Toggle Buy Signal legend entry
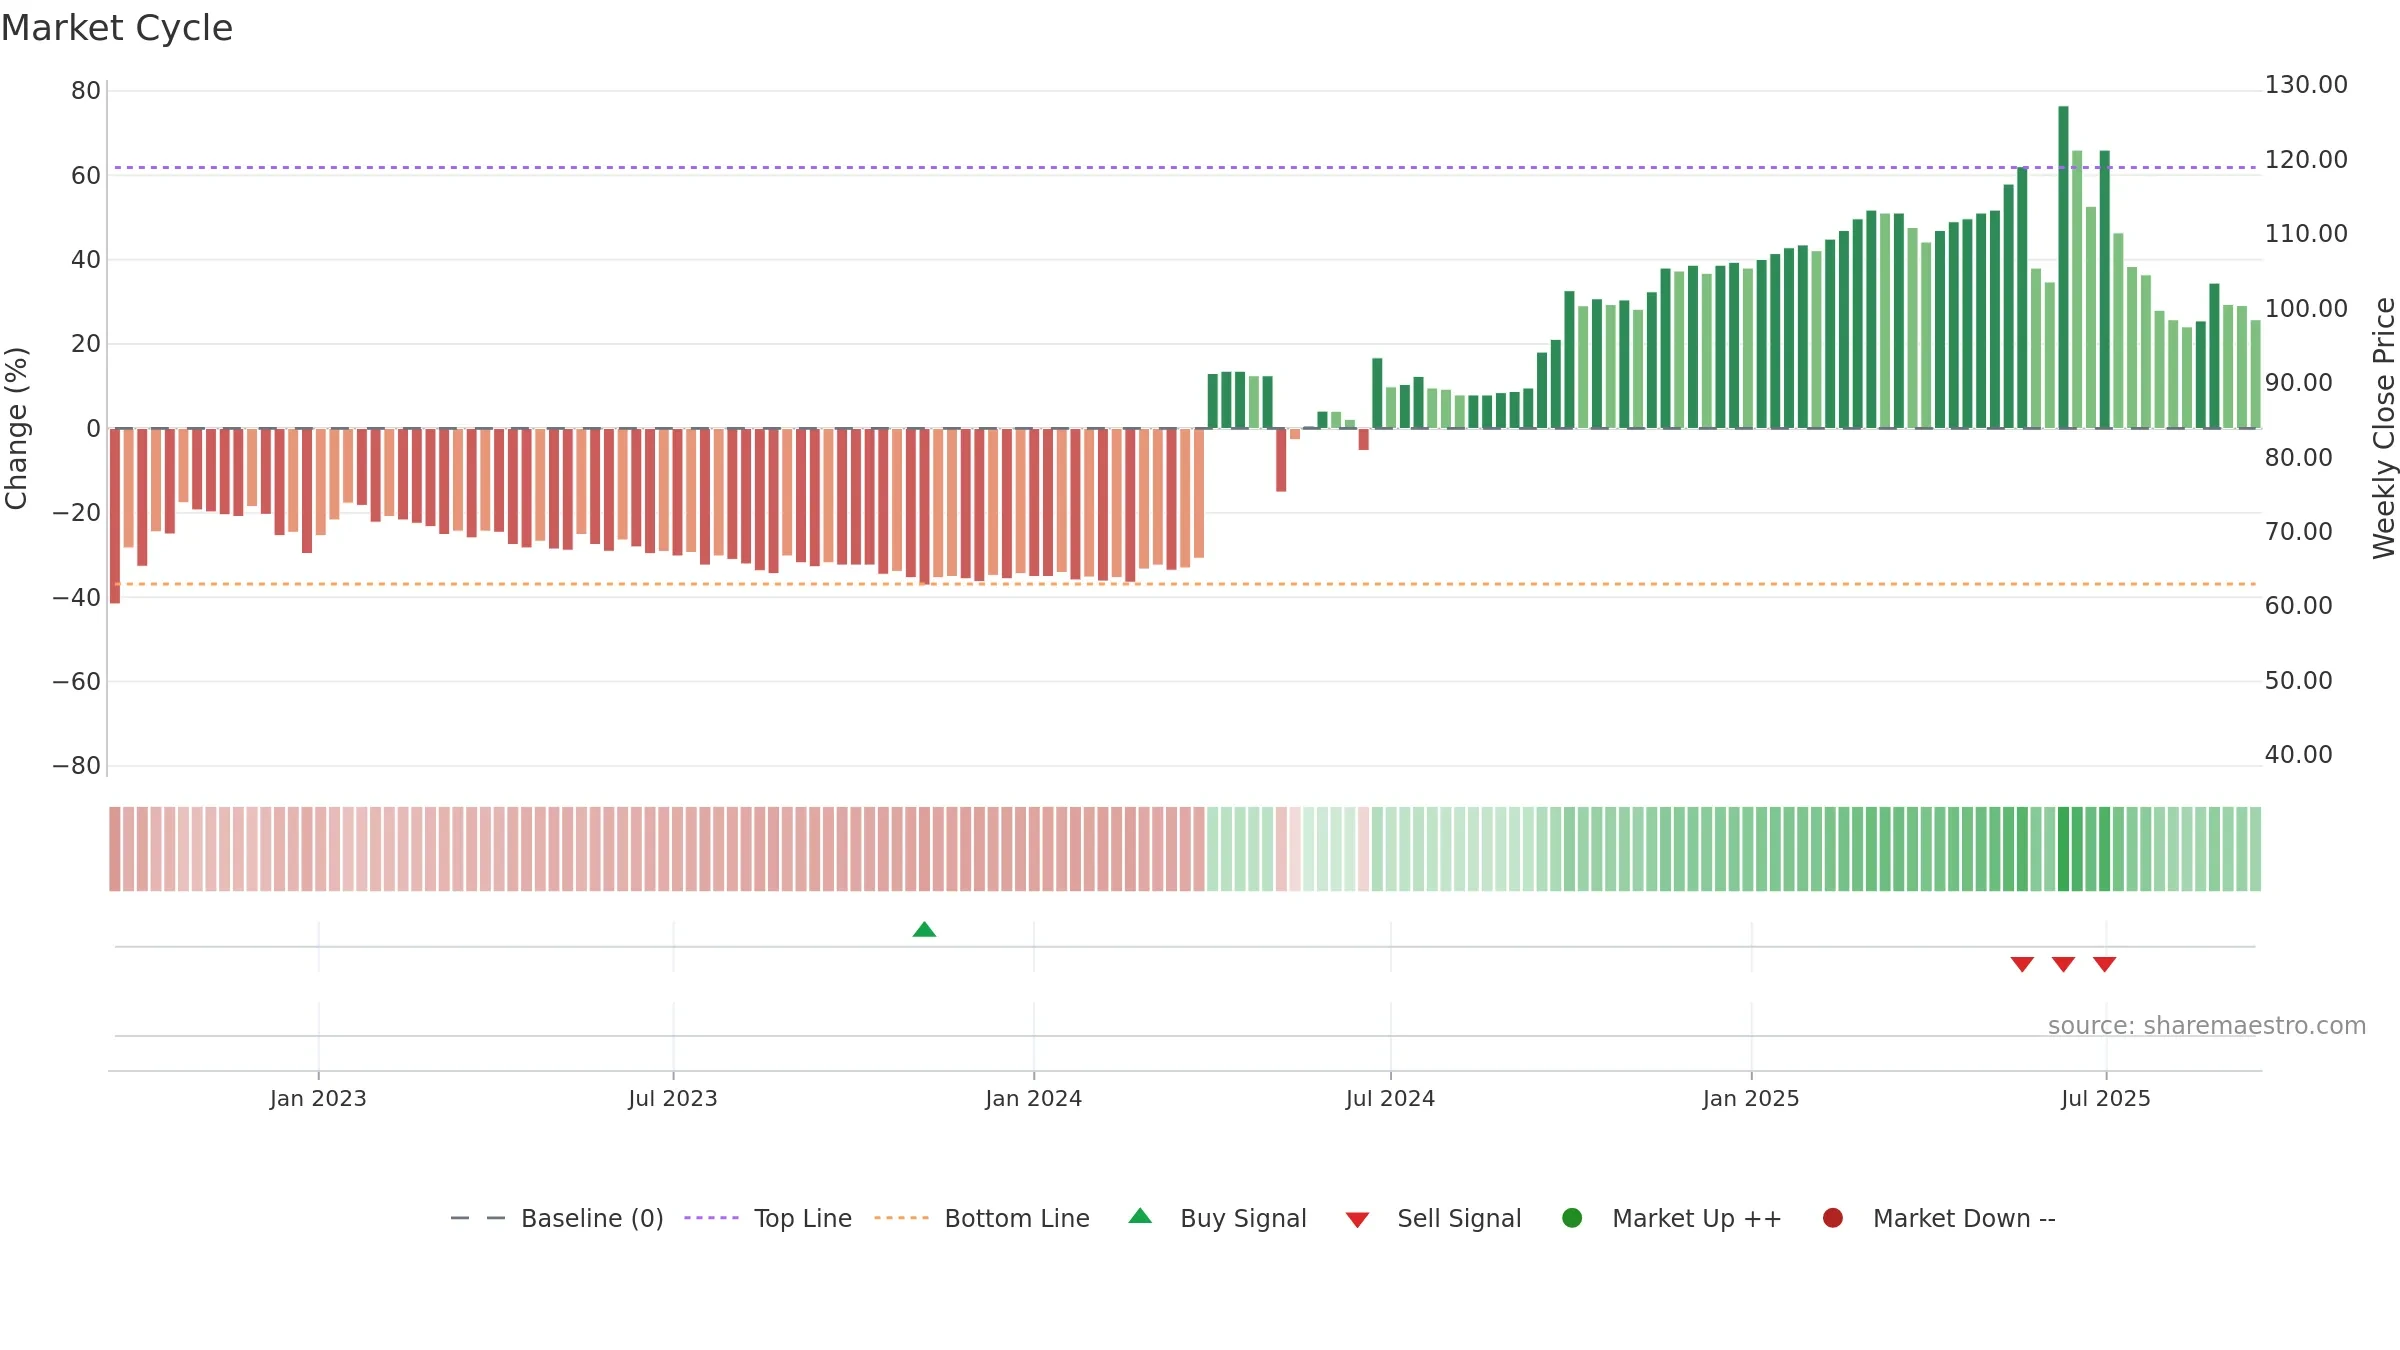The width and height of the screenshot is (2400, 1350). coord(1217,1218)
